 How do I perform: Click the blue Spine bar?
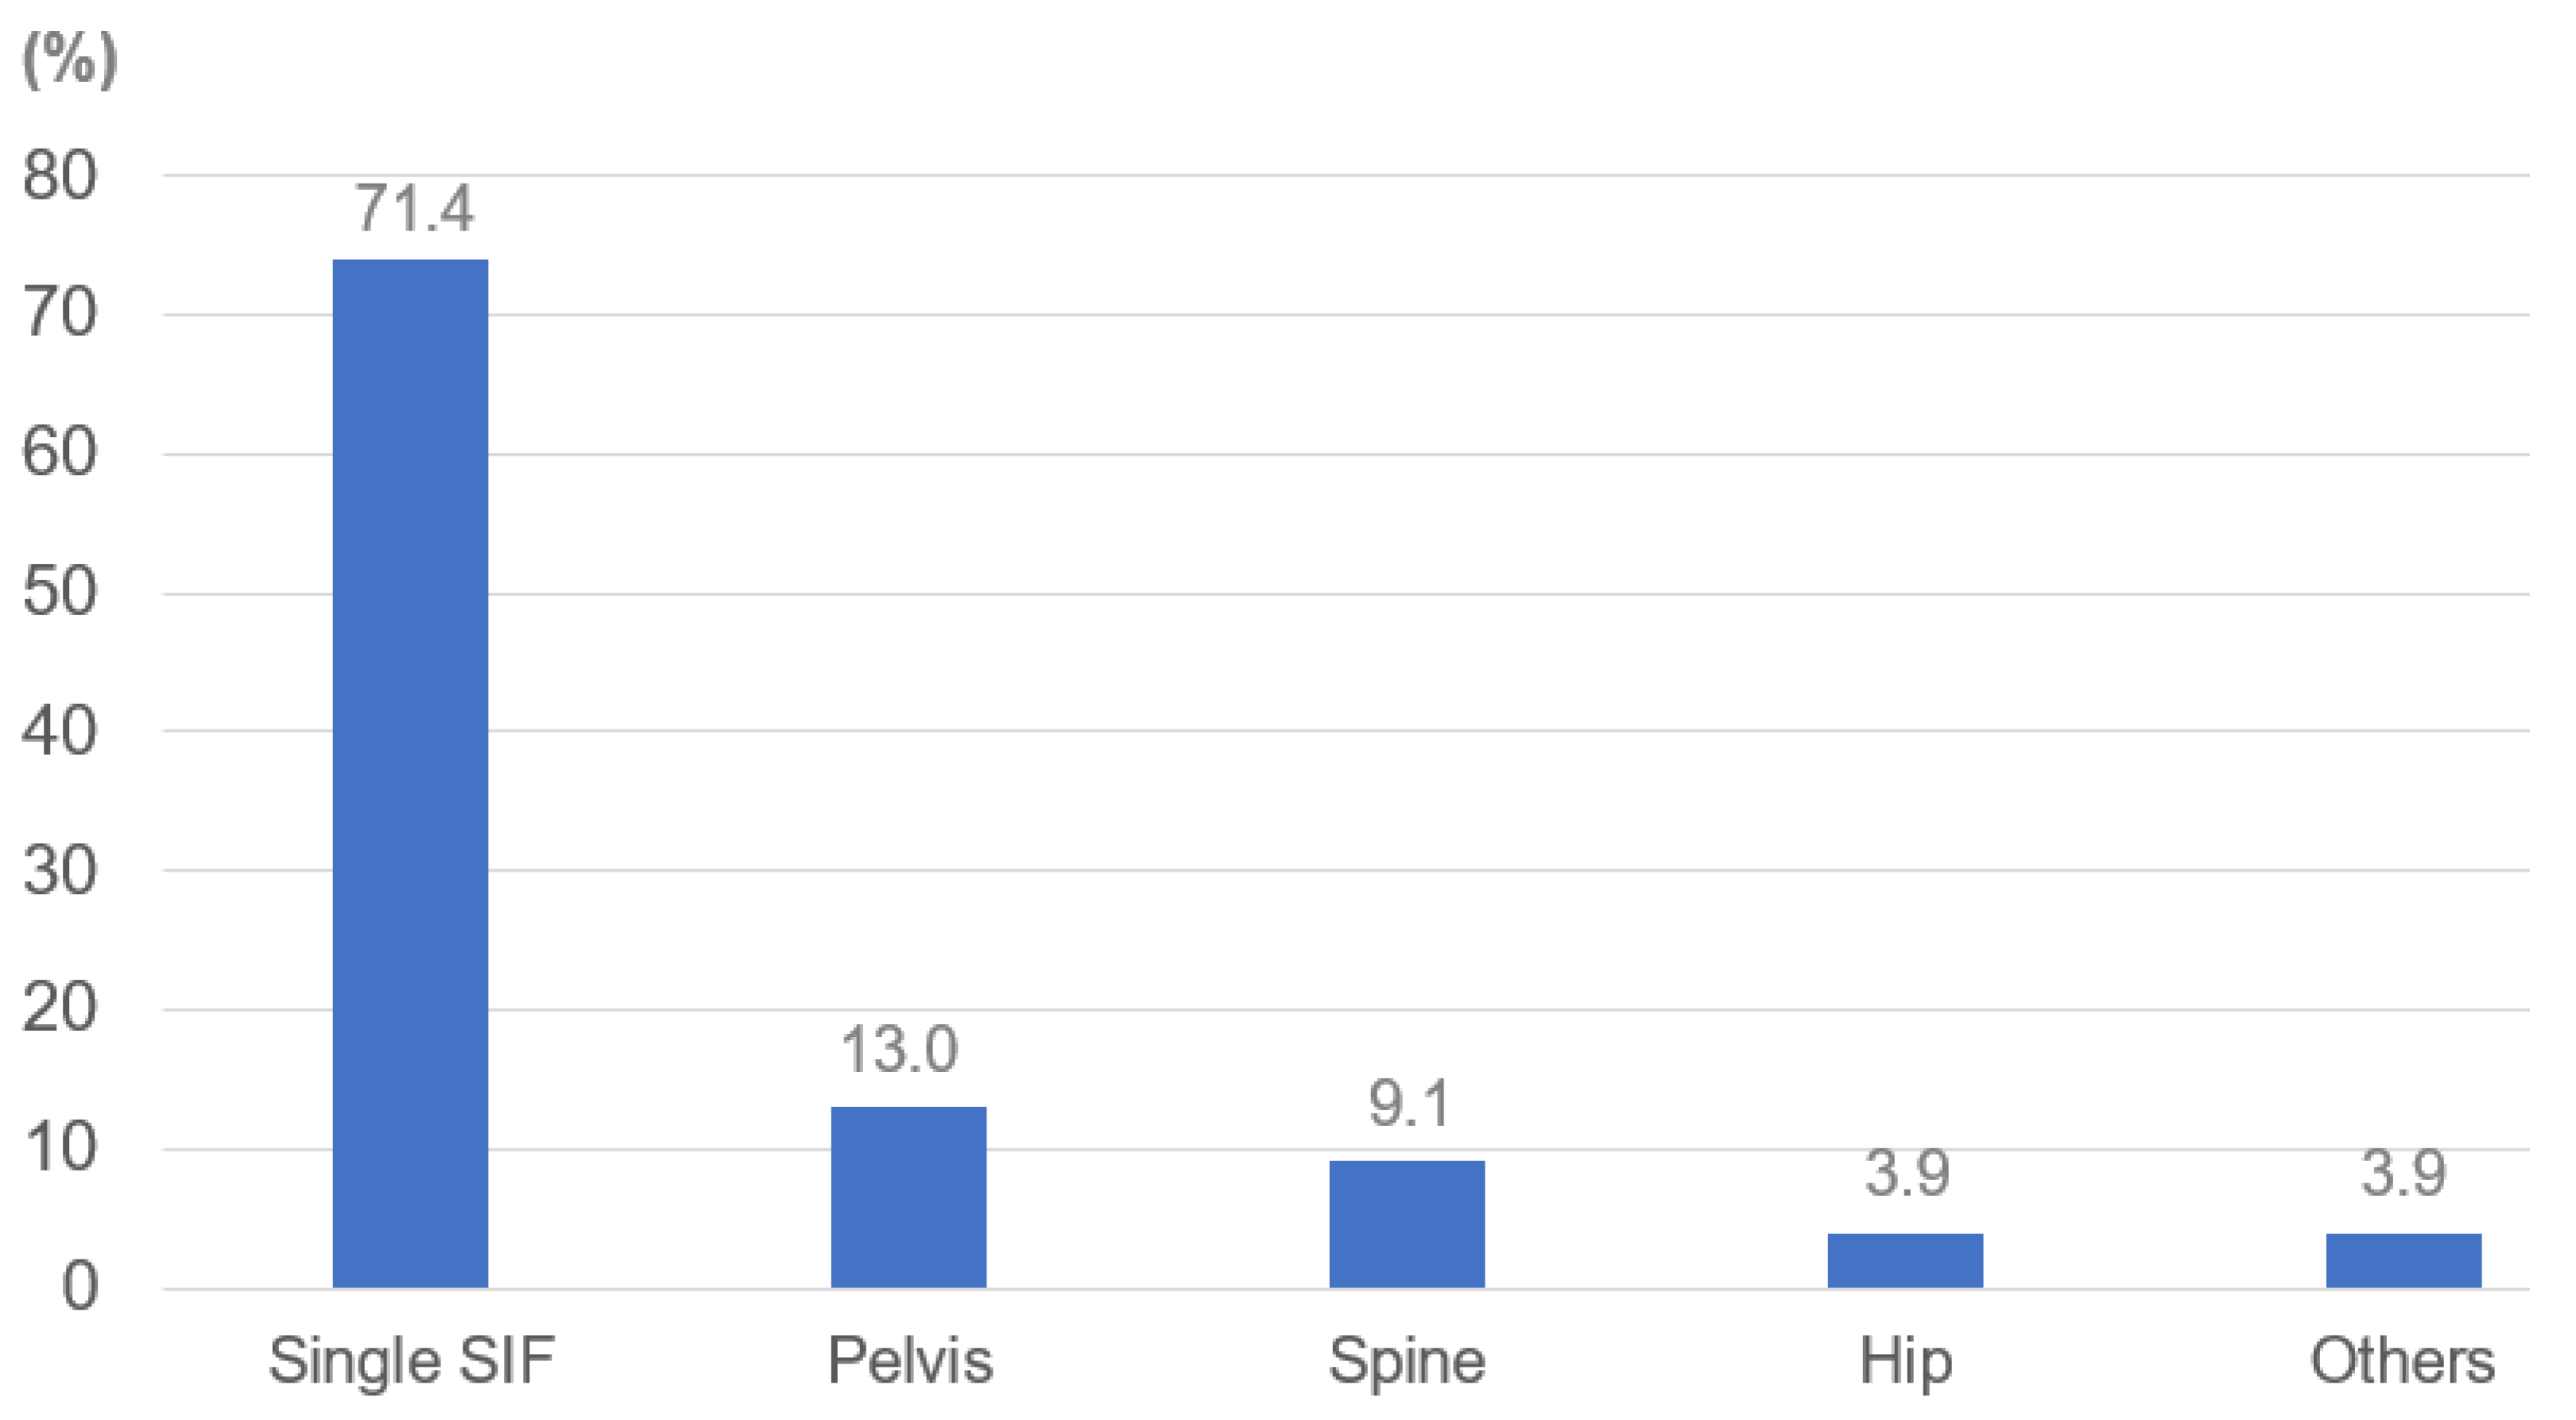[x=1406, y=1223]
